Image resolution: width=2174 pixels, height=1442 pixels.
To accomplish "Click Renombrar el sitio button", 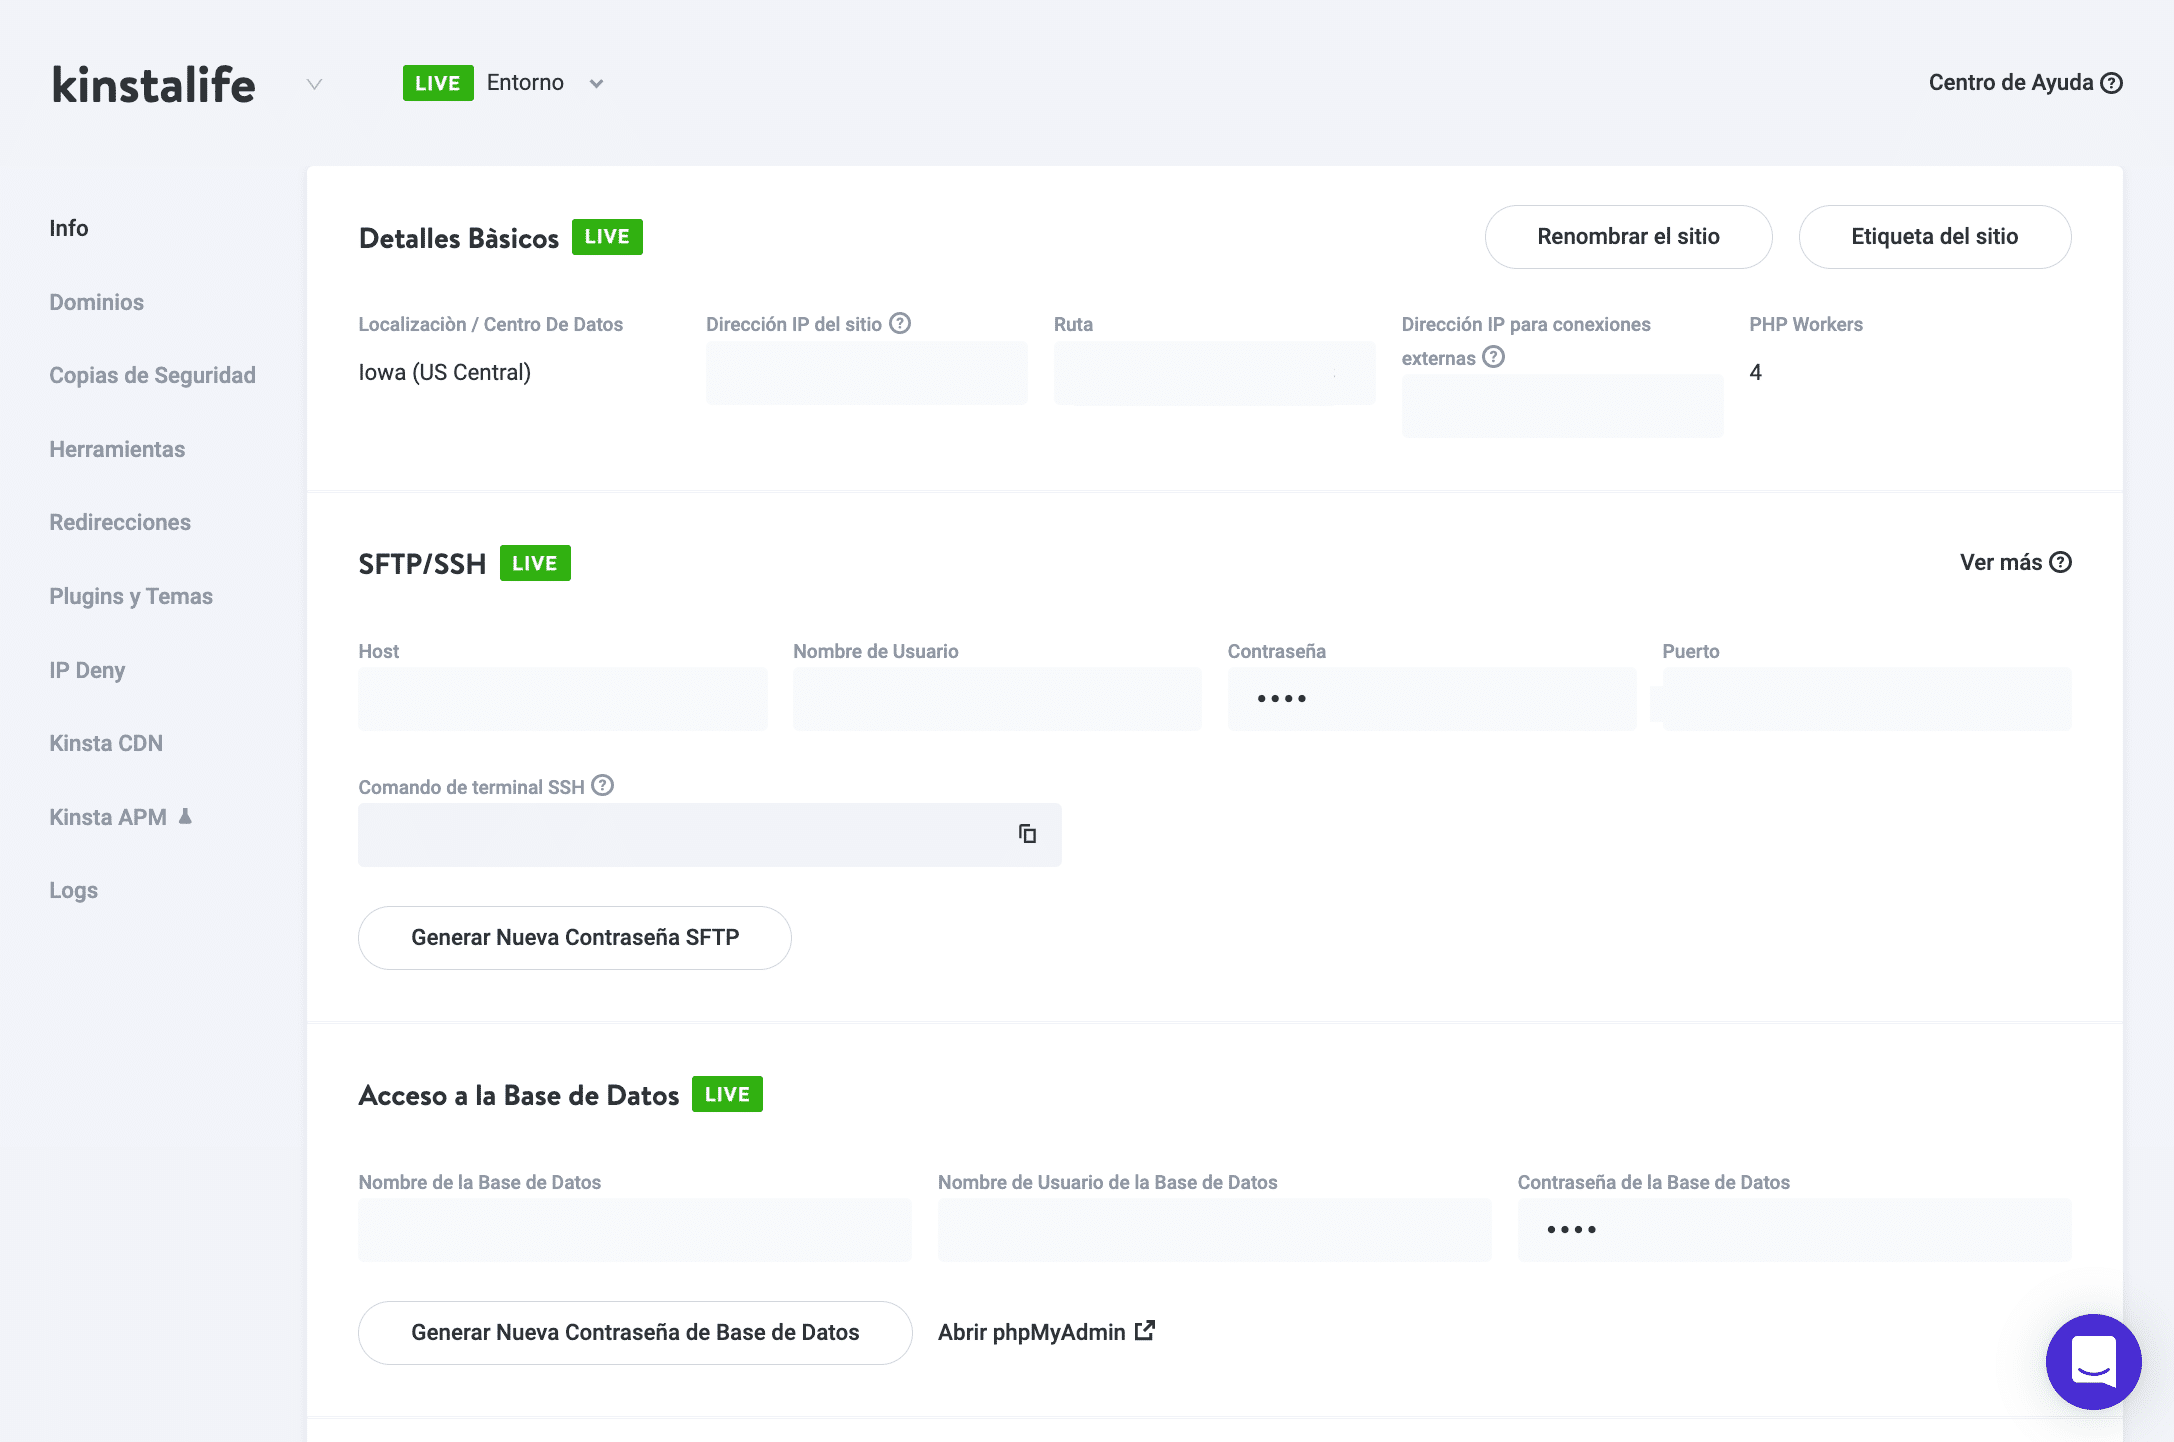I will (1628, 237).
